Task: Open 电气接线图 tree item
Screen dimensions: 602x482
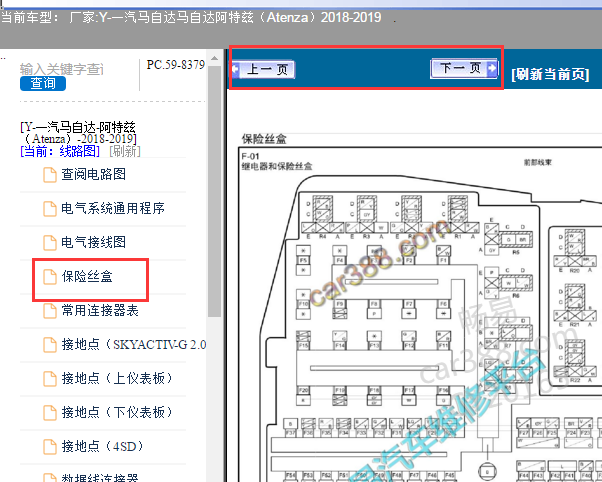Action: [93, 242]
